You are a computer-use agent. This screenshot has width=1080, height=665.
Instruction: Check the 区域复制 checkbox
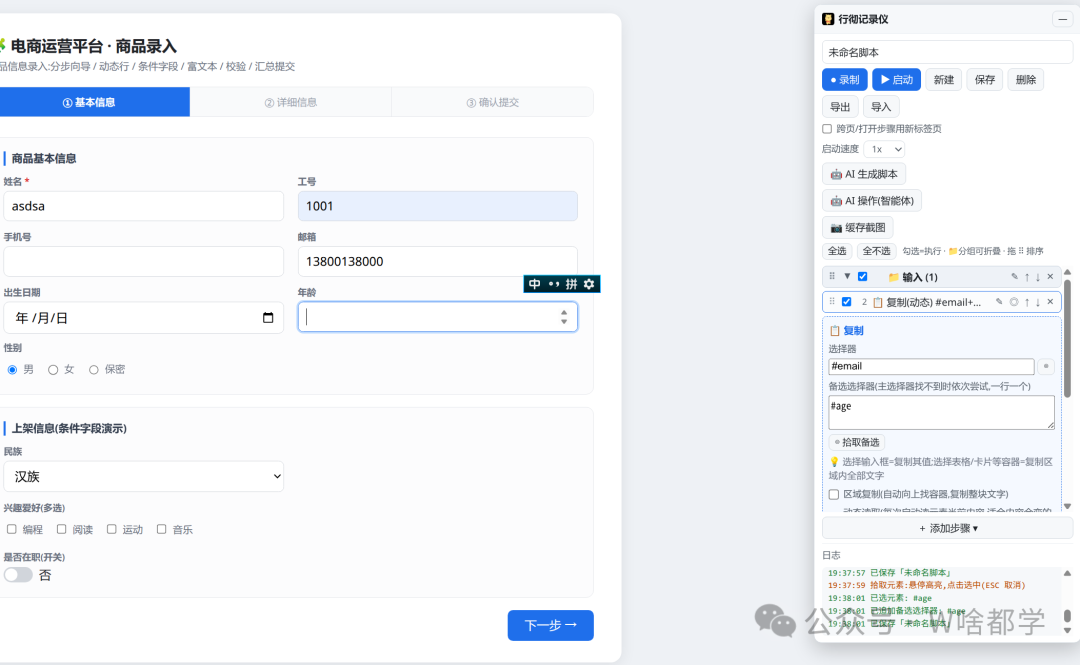click(x=834, y=494)
